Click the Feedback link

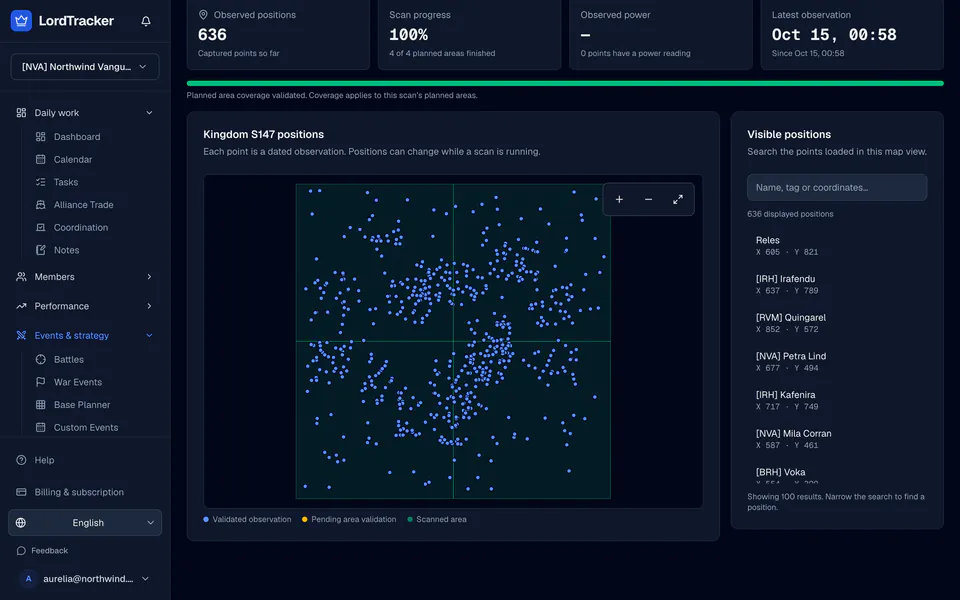(42, 550)
